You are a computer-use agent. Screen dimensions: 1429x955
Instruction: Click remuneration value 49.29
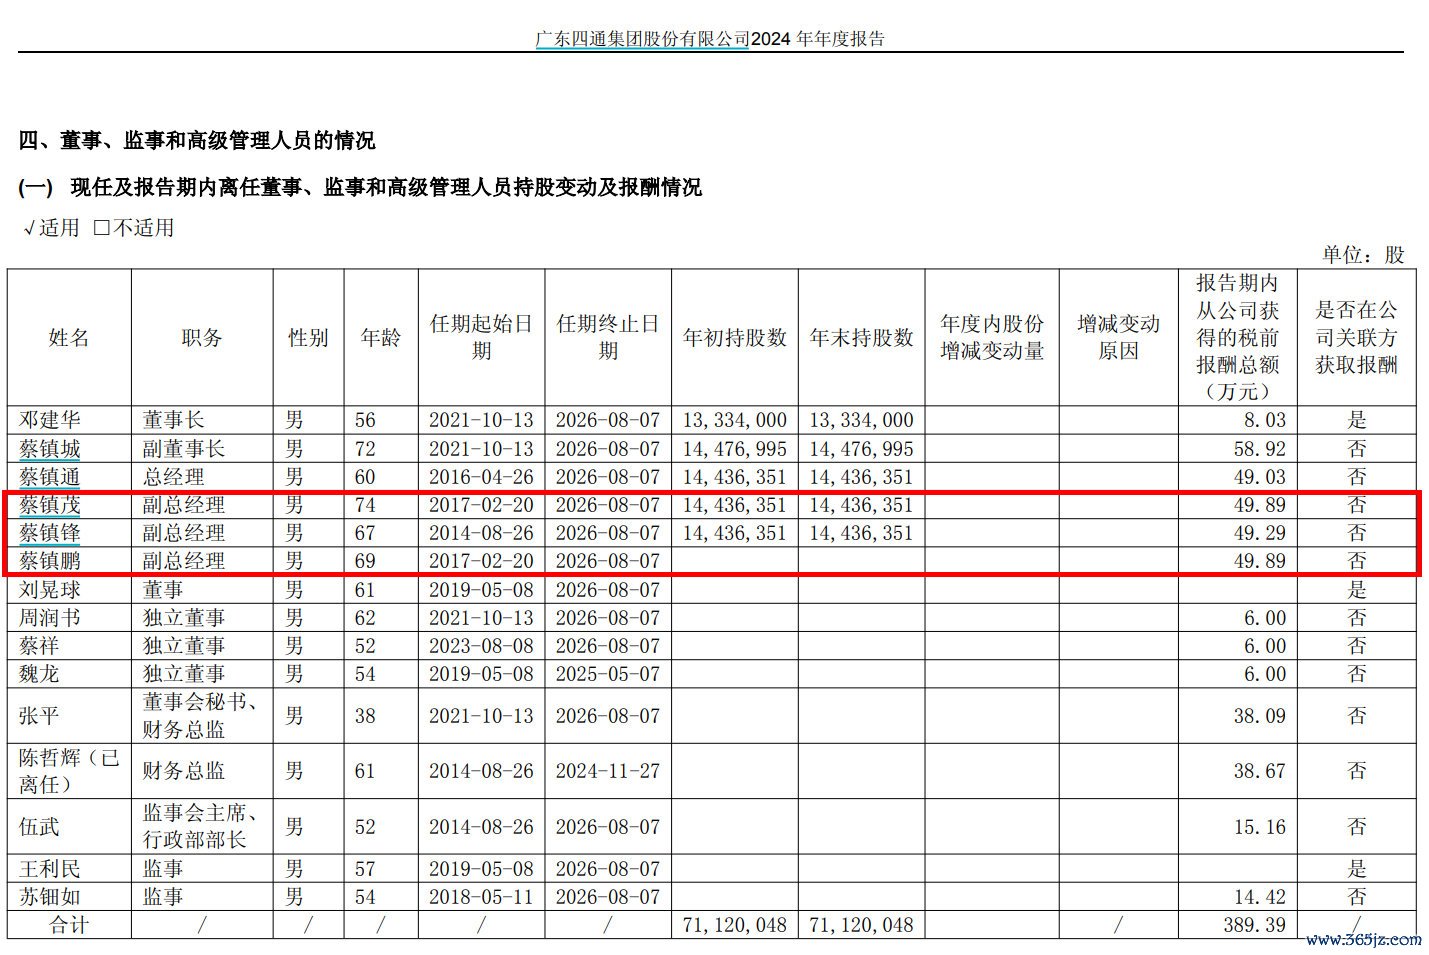tap(1260, 533)
